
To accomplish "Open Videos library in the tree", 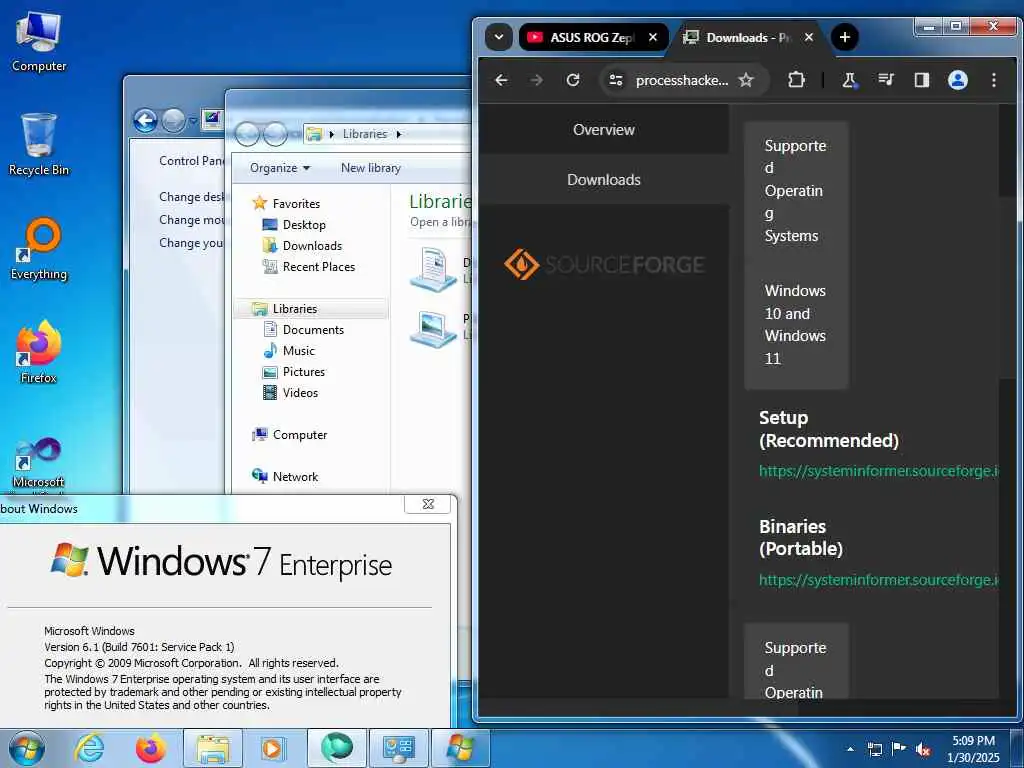I will coord(300,392).
